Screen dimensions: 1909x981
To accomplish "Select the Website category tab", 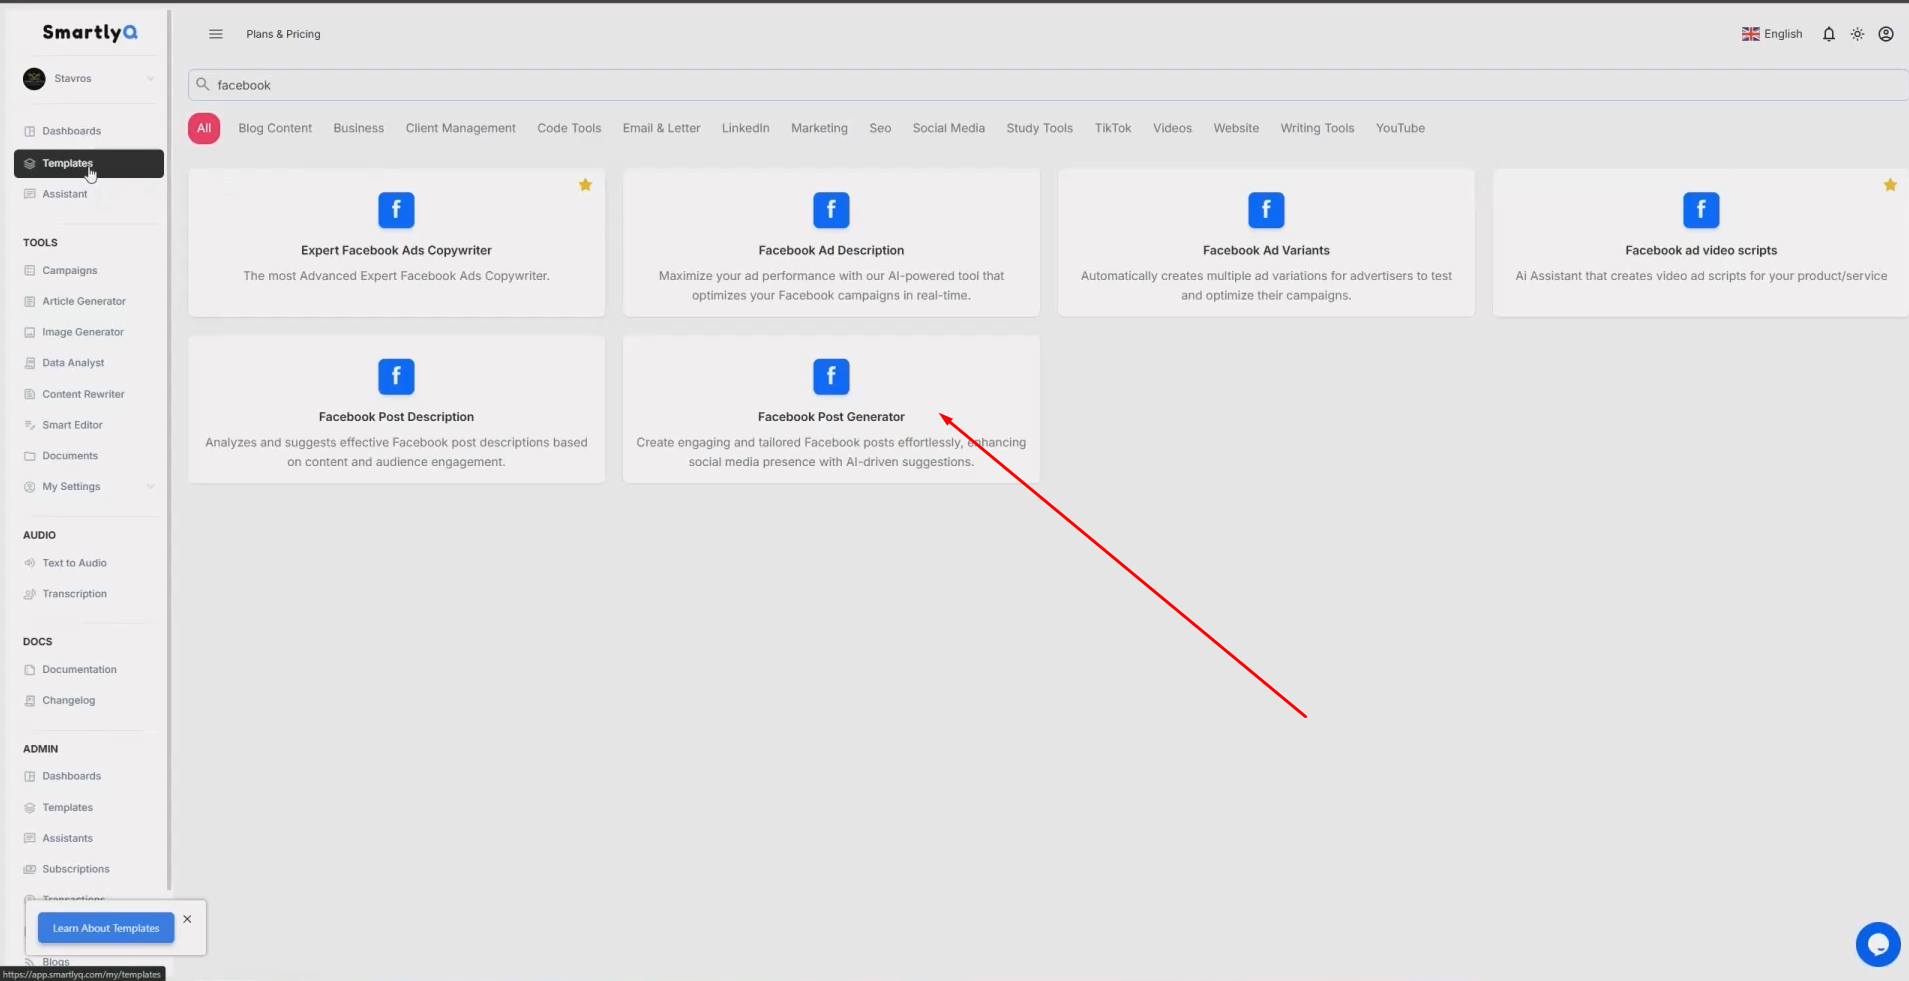I will click(x=1236, y=128).
